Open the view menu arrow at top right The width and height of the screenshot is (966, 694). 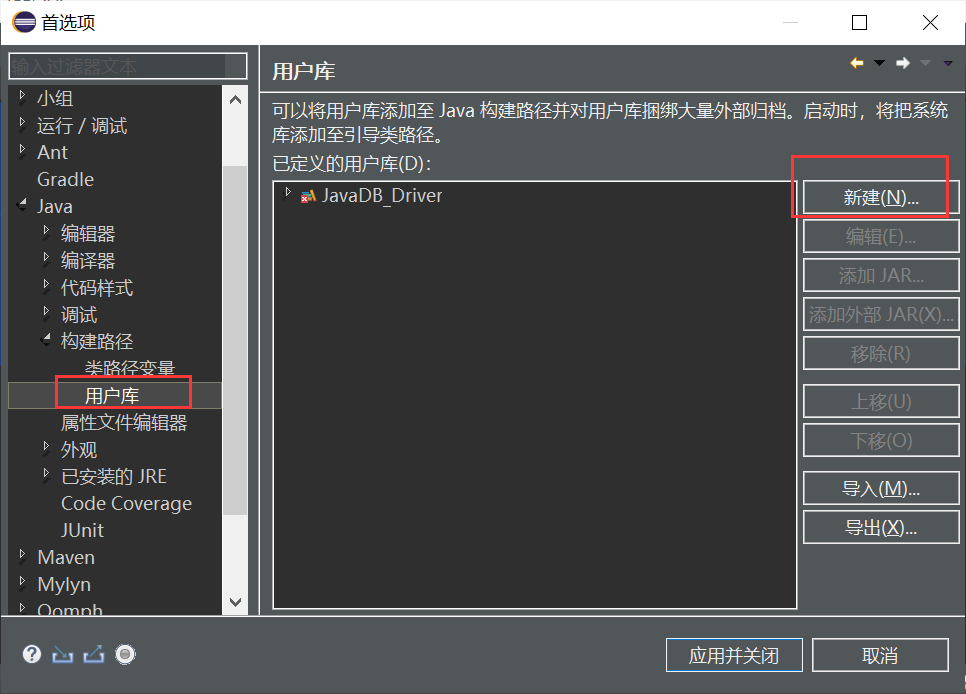(x=948, y=62)
